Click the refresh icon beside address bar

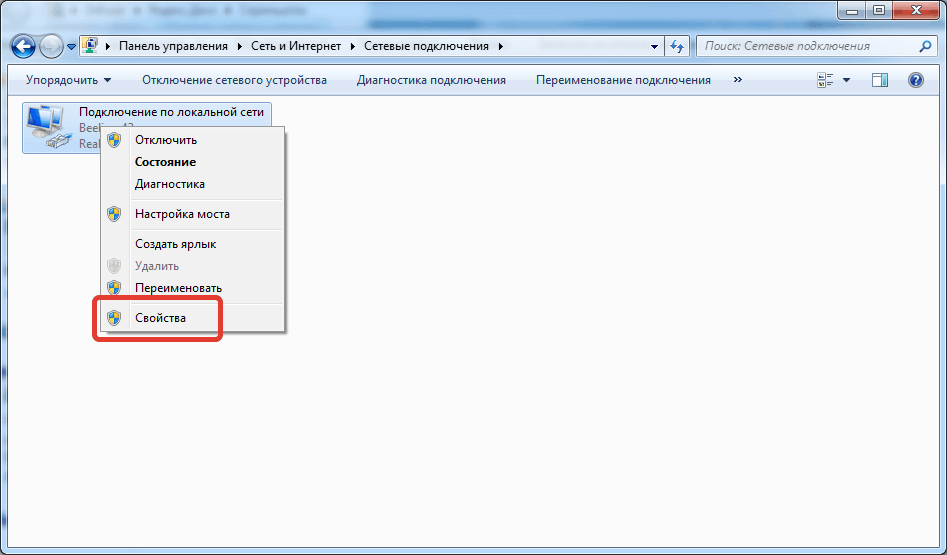click(678, 46)
